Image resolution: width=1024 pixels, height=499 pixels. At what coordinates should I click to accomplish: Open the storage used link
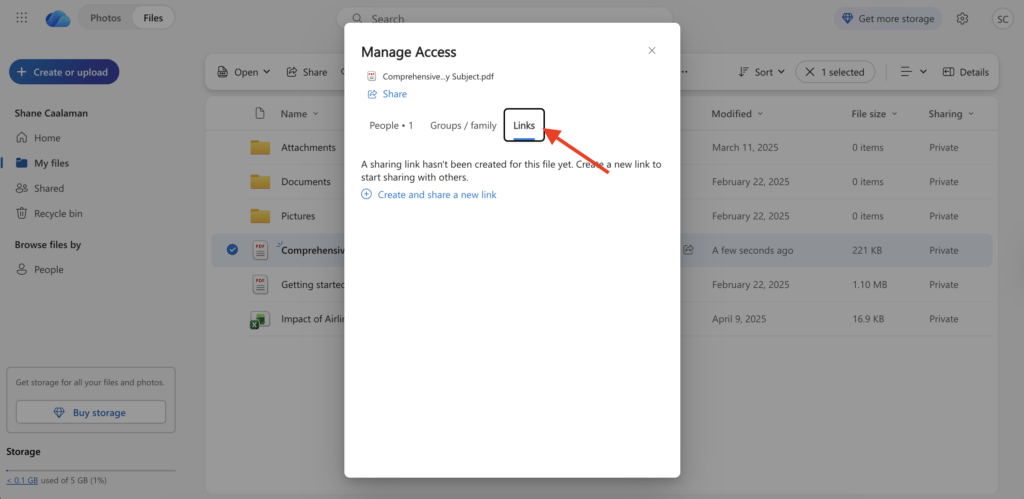[x=22, y=480]
